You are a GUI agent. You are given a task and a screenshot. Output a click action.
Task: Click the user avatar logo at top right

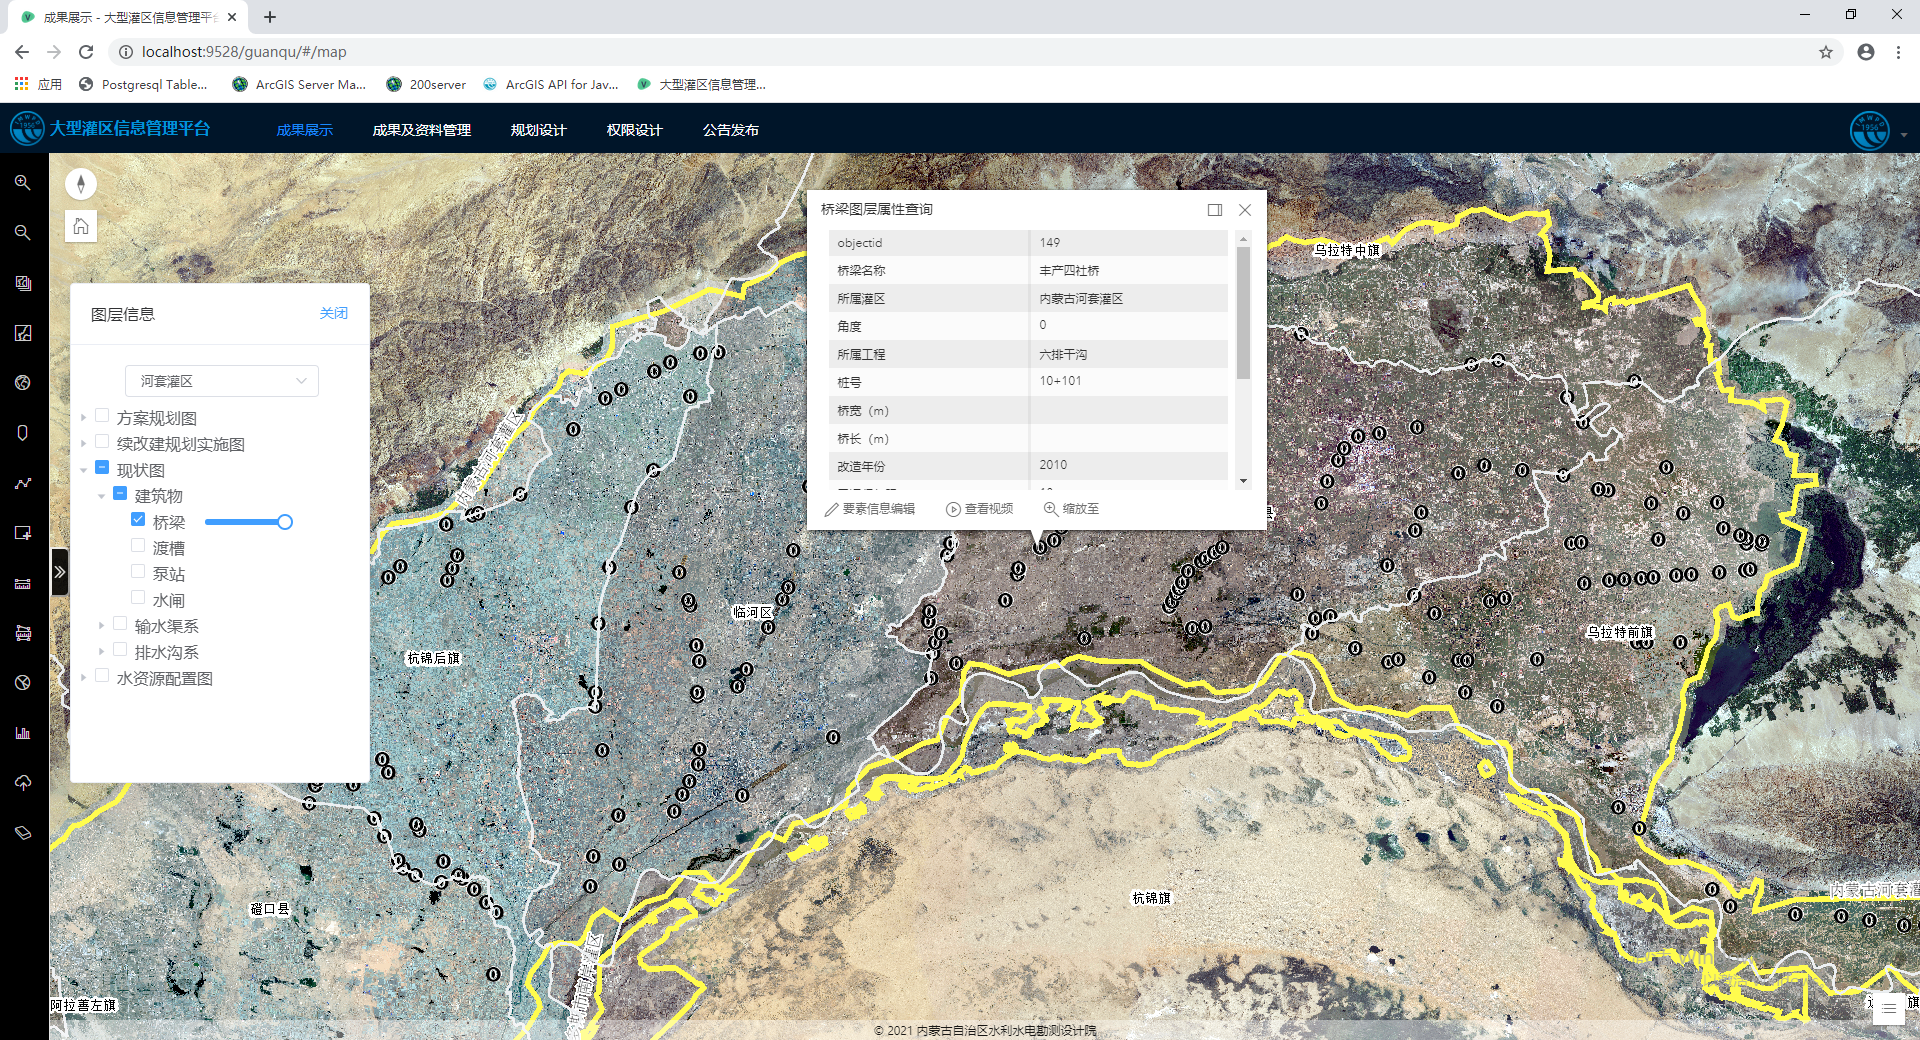click(x=1870, y=130)
